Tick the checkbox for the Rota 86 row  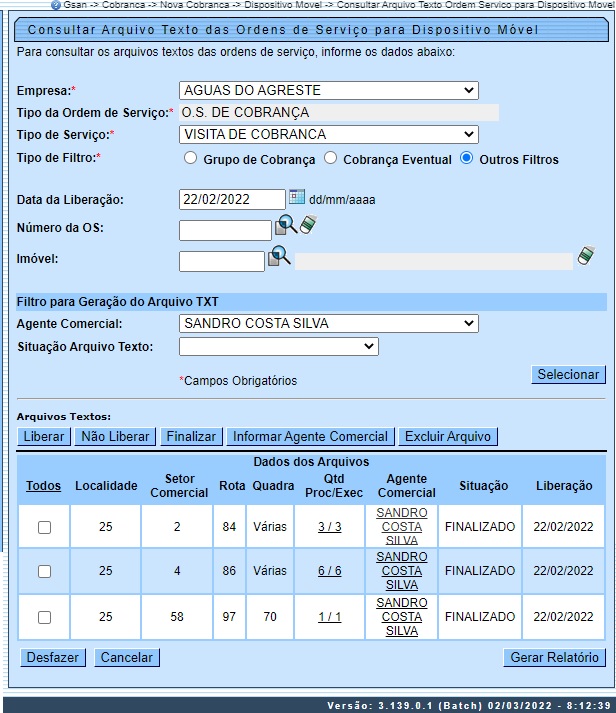tap(44, 571)
